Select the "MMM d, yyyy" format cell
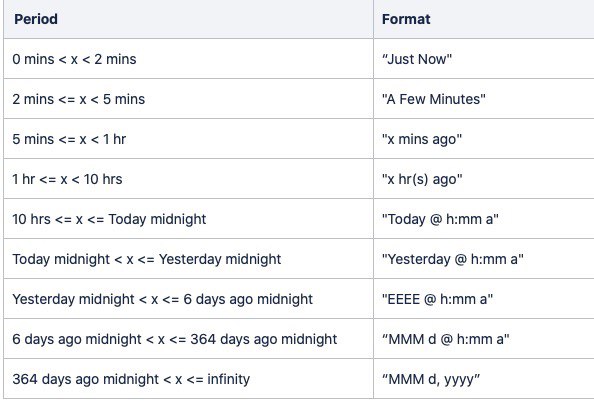 pyautogui.click(x=484, y=378)
